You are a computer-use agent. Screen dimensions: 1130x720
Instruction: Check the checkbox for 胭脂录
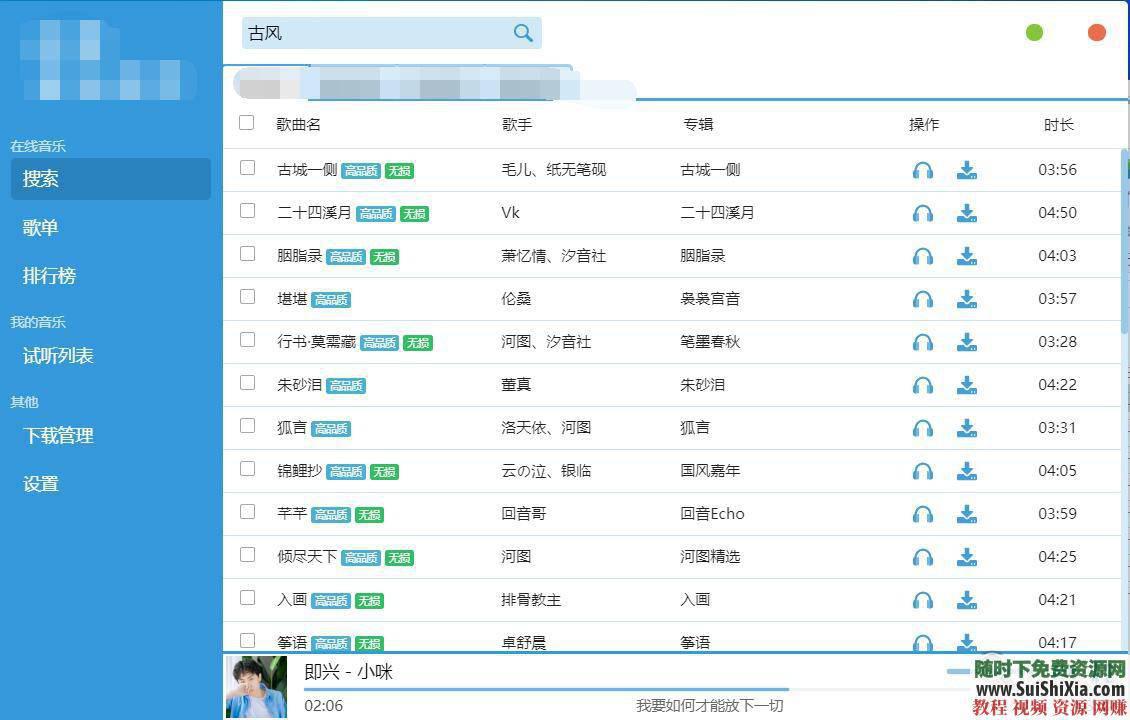[246, 253]
